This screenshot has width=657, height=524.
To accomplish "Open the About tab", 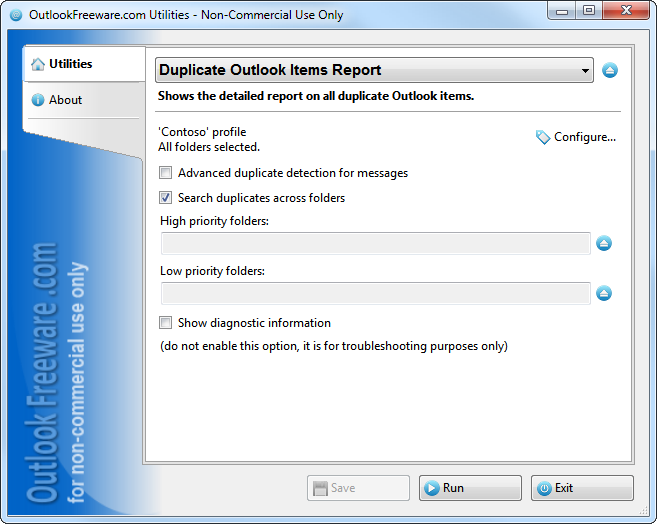I will [84, 100].
